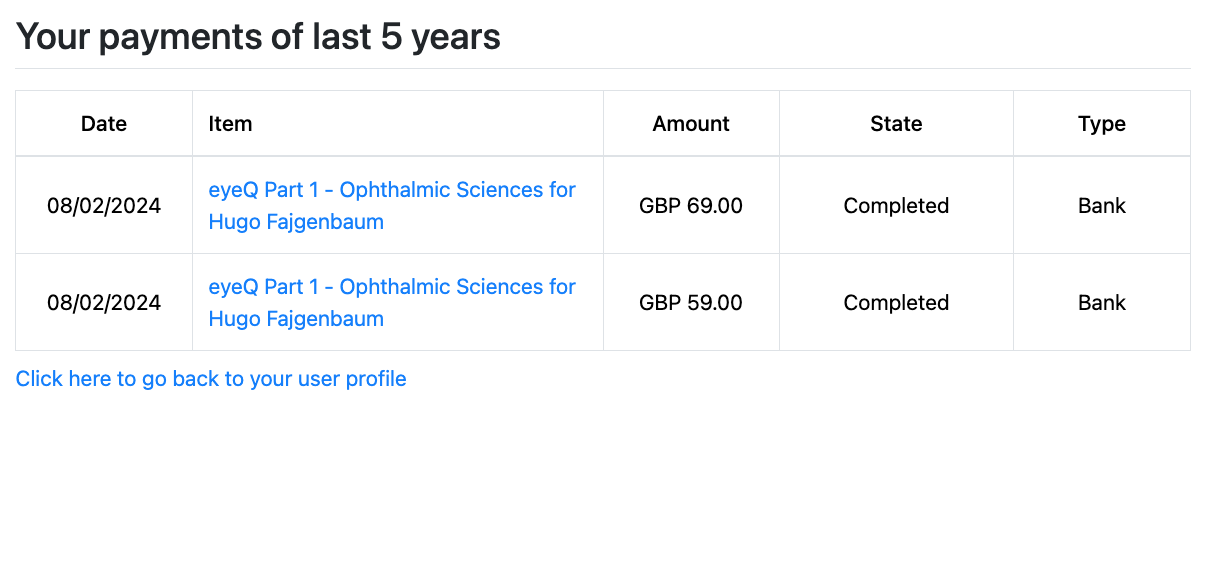Click Bank type in the GBP 59.00 row
This screenshot has height=564, width=1212.
(x=1102, y=303)
